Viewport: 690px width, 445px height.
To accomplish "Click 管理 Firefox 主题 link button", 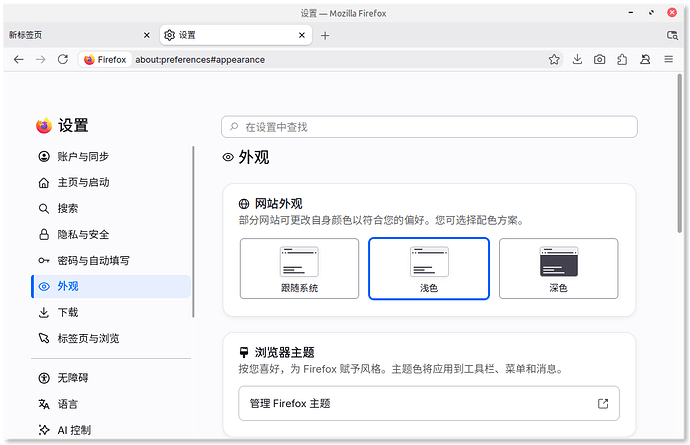I will (429, 403).
